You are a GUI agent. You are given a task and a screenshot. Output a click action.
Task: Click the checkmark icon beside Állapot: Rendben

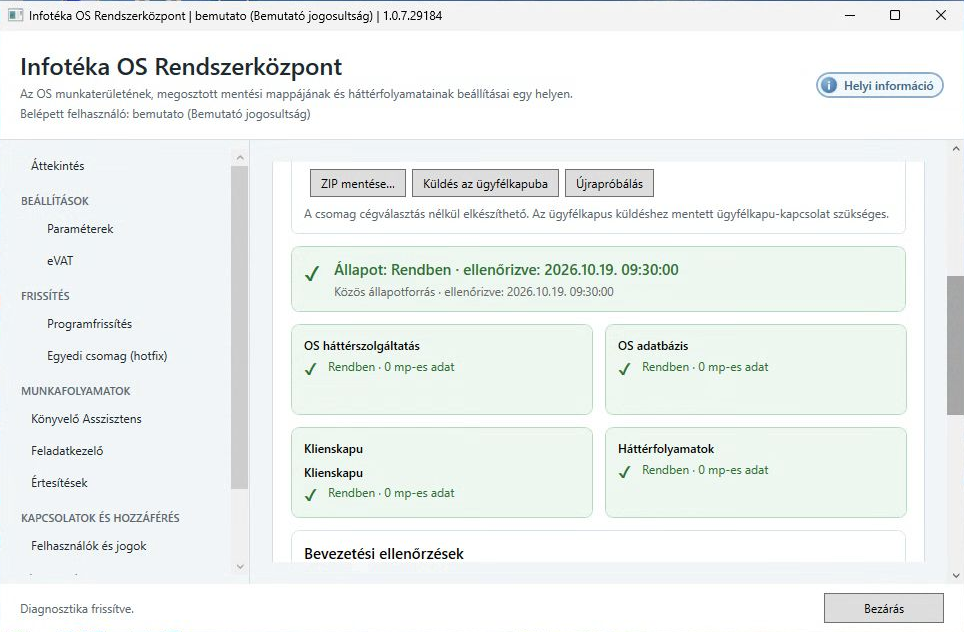[x=312, y=273]
